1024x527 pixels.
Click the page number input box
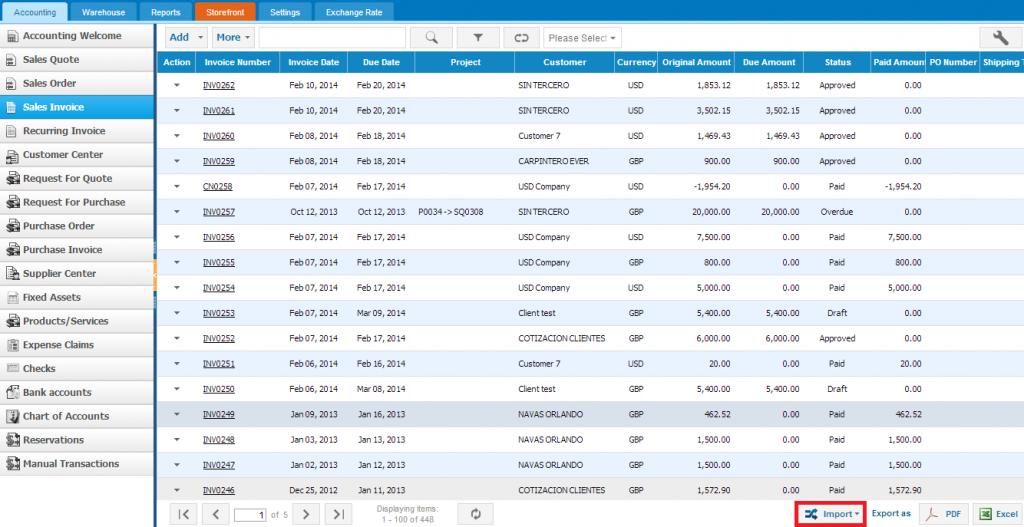pyautogui.click(x=250, y=515)
